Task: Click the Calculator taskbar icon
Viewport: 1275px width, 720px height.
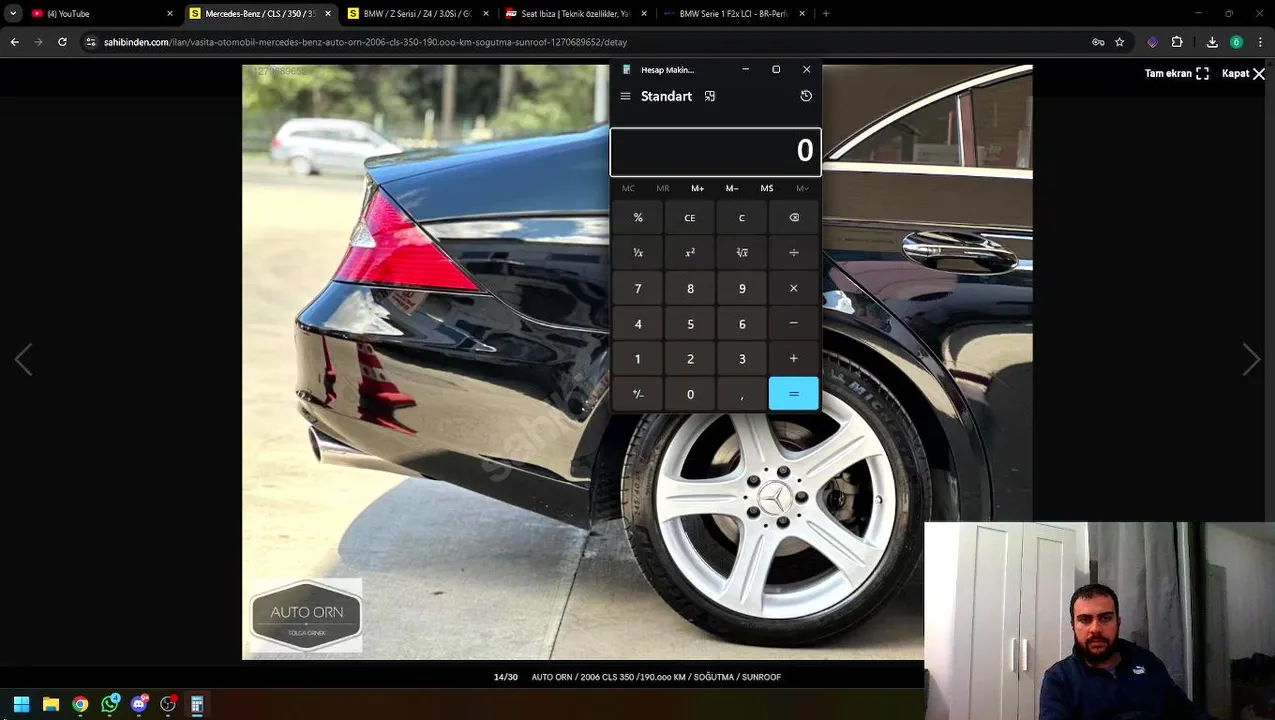Action: [197, 704]
